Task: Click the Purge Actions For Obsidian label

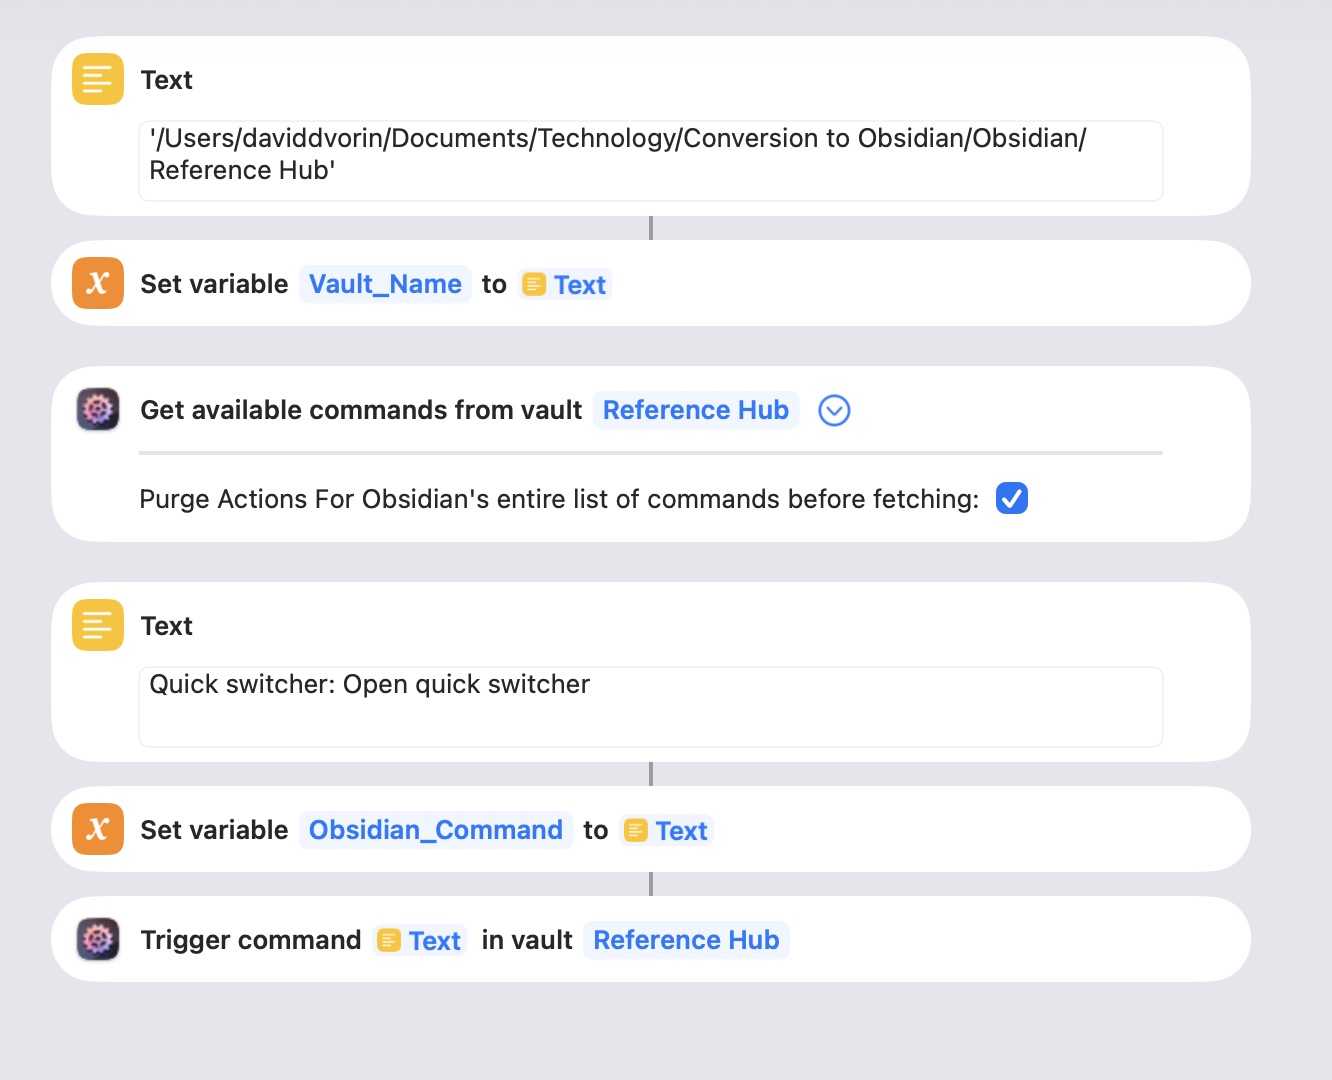Action: (559, 499)
